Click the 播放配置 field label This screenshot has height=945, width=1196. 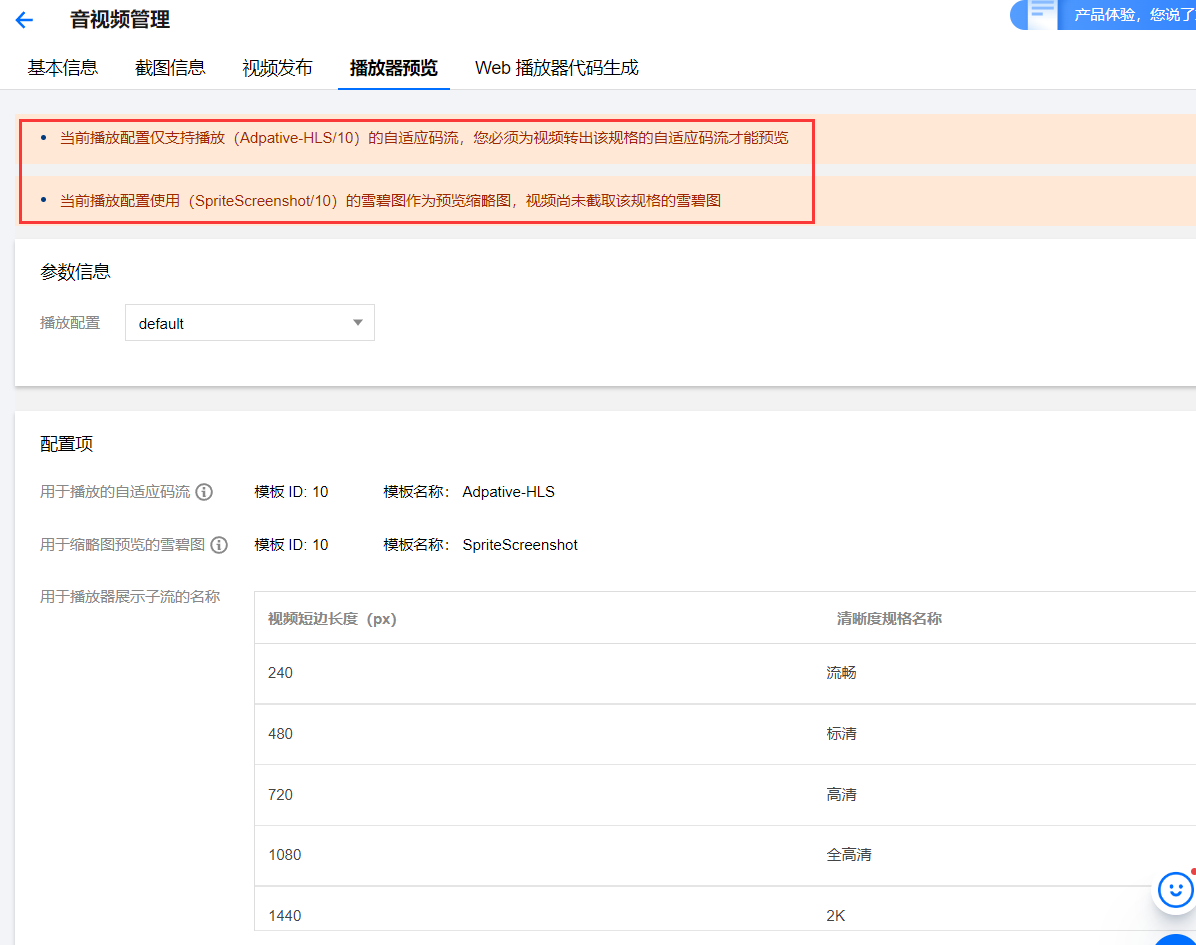point(70,323)
